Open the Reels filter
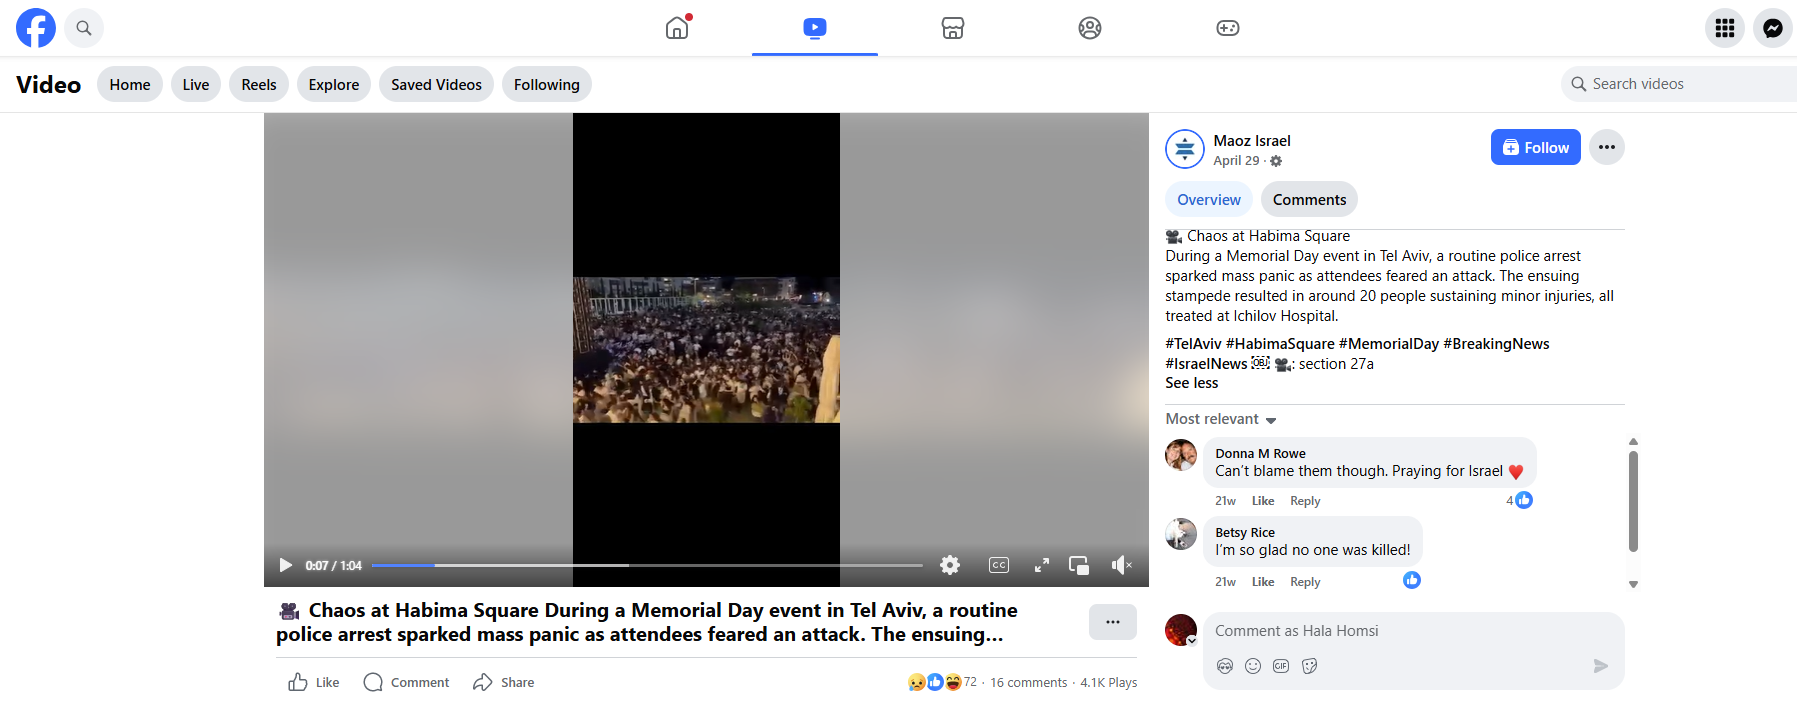Viewport: 1797px width, 702px height. coord(259,85)
